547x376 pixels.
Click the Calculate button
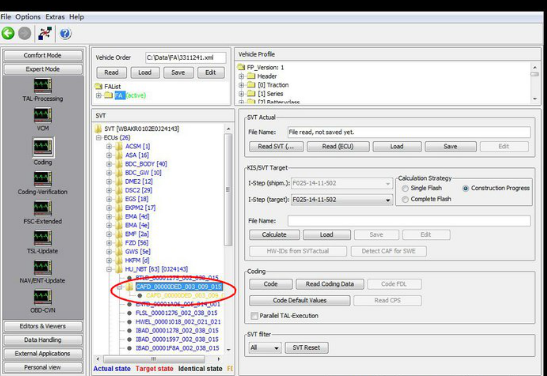coord(274,235)
